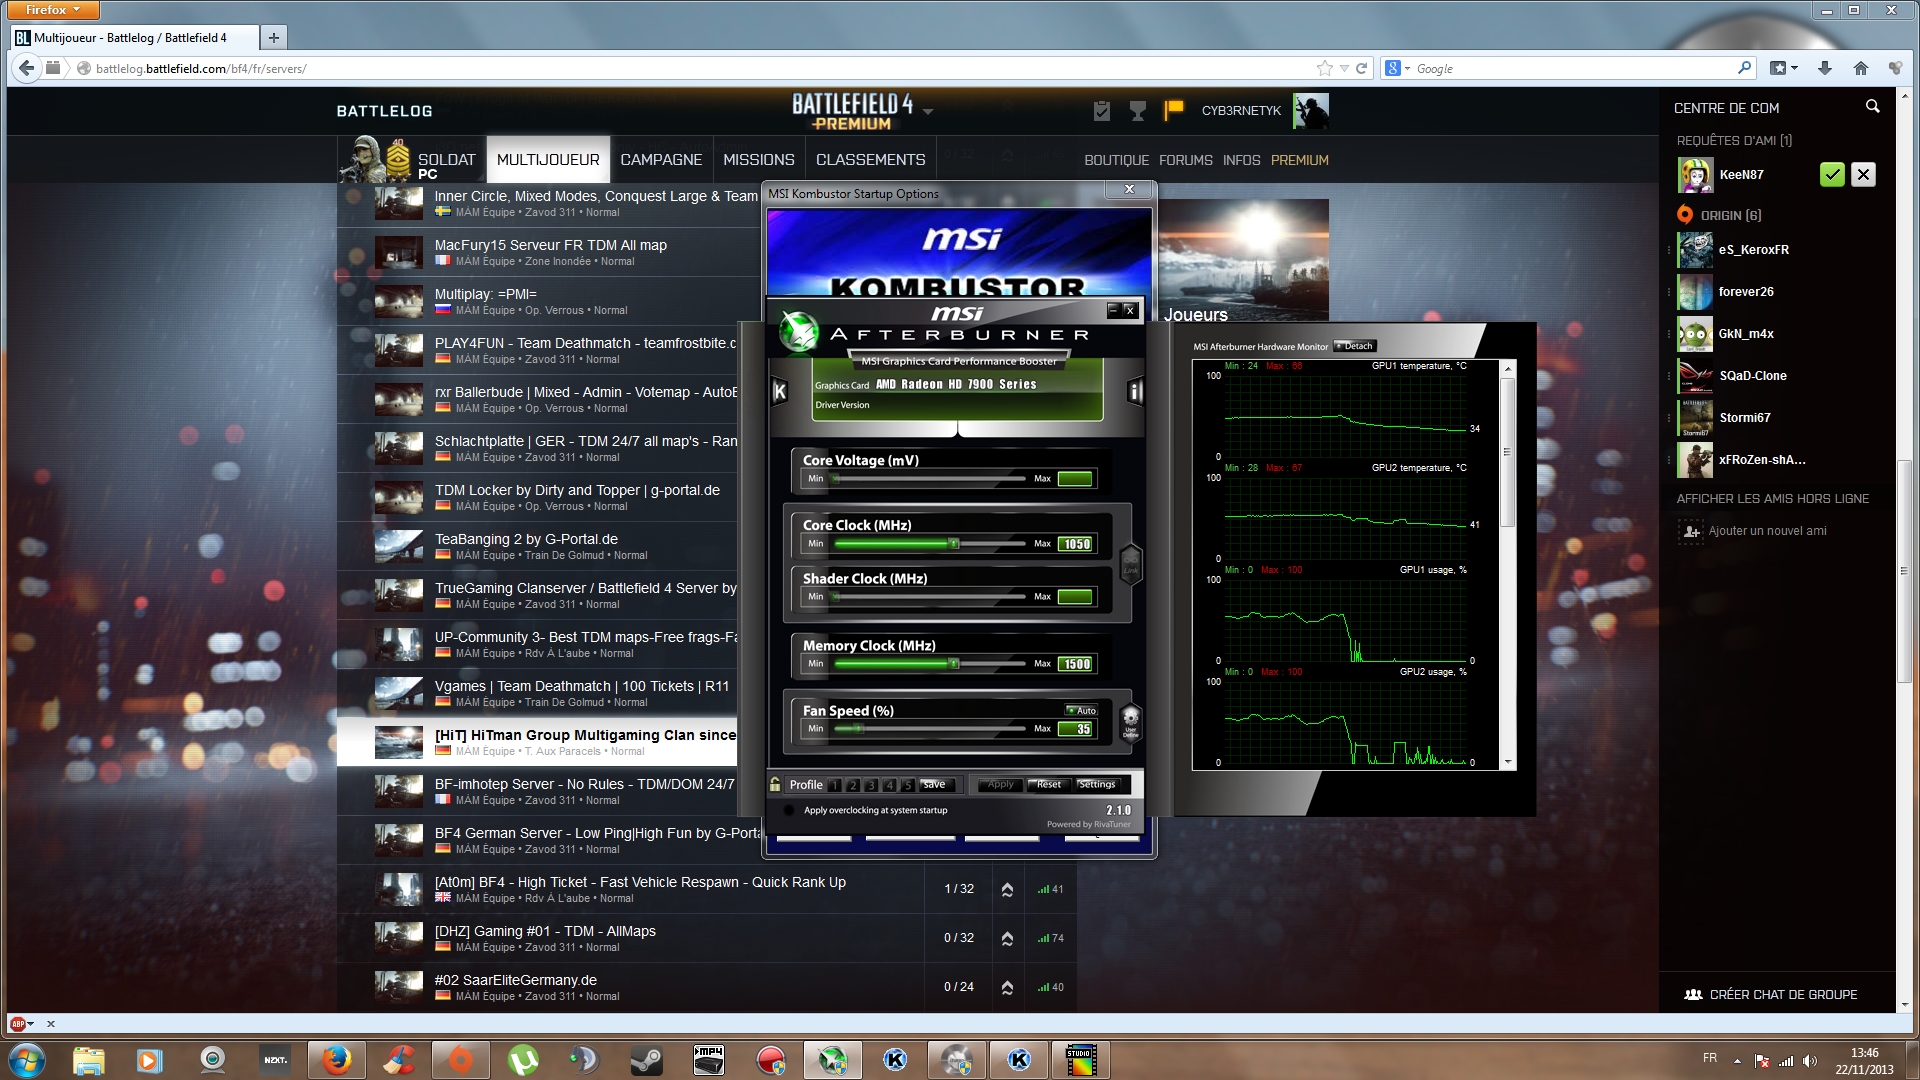The width and height of the screenshot is (1920, 1080).
Task: Launch Kombustor via the K button
Action: 780,392
